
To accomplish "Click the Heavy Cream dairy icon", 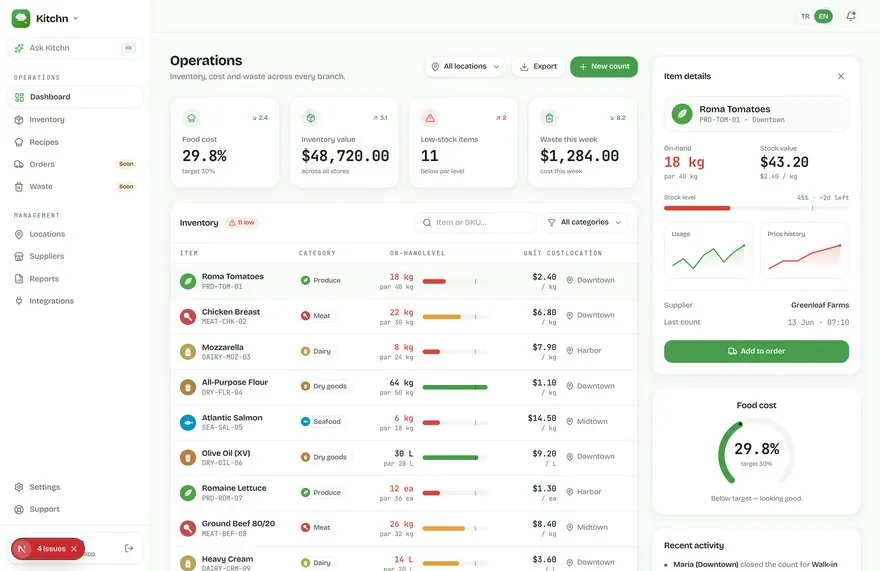I will tap(188, 563).
